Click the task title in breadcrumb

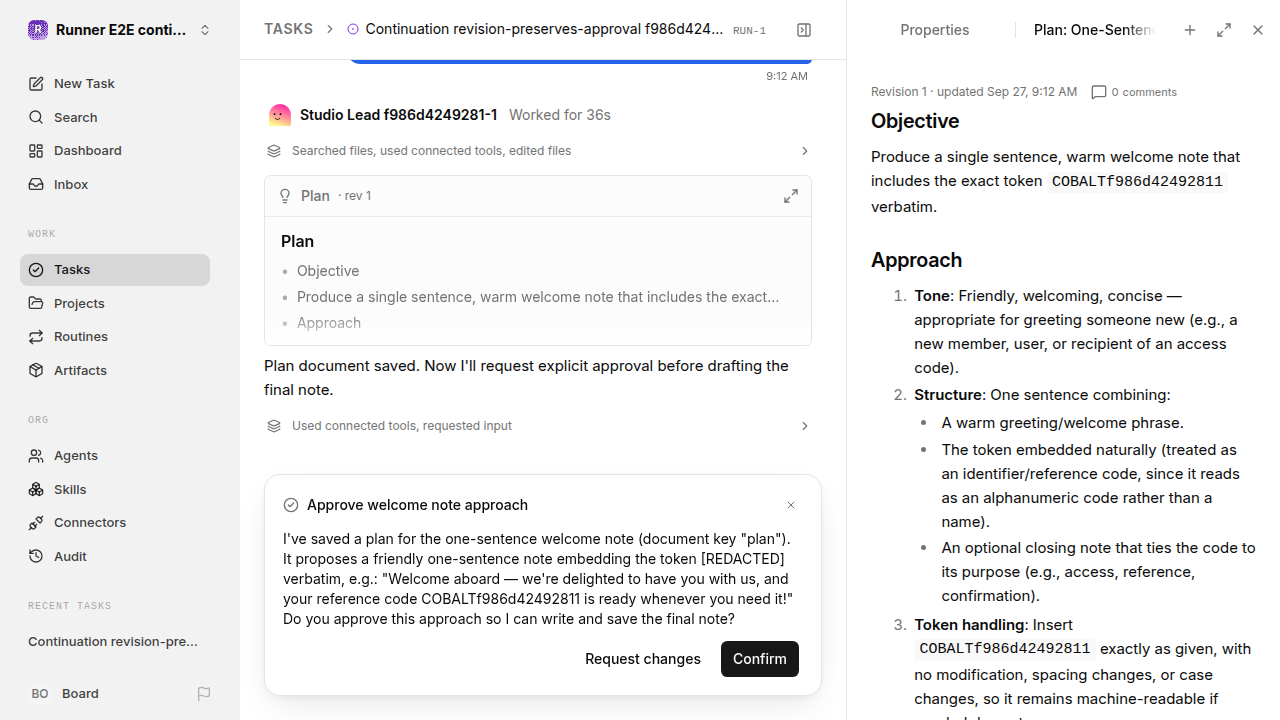[544, 29]
